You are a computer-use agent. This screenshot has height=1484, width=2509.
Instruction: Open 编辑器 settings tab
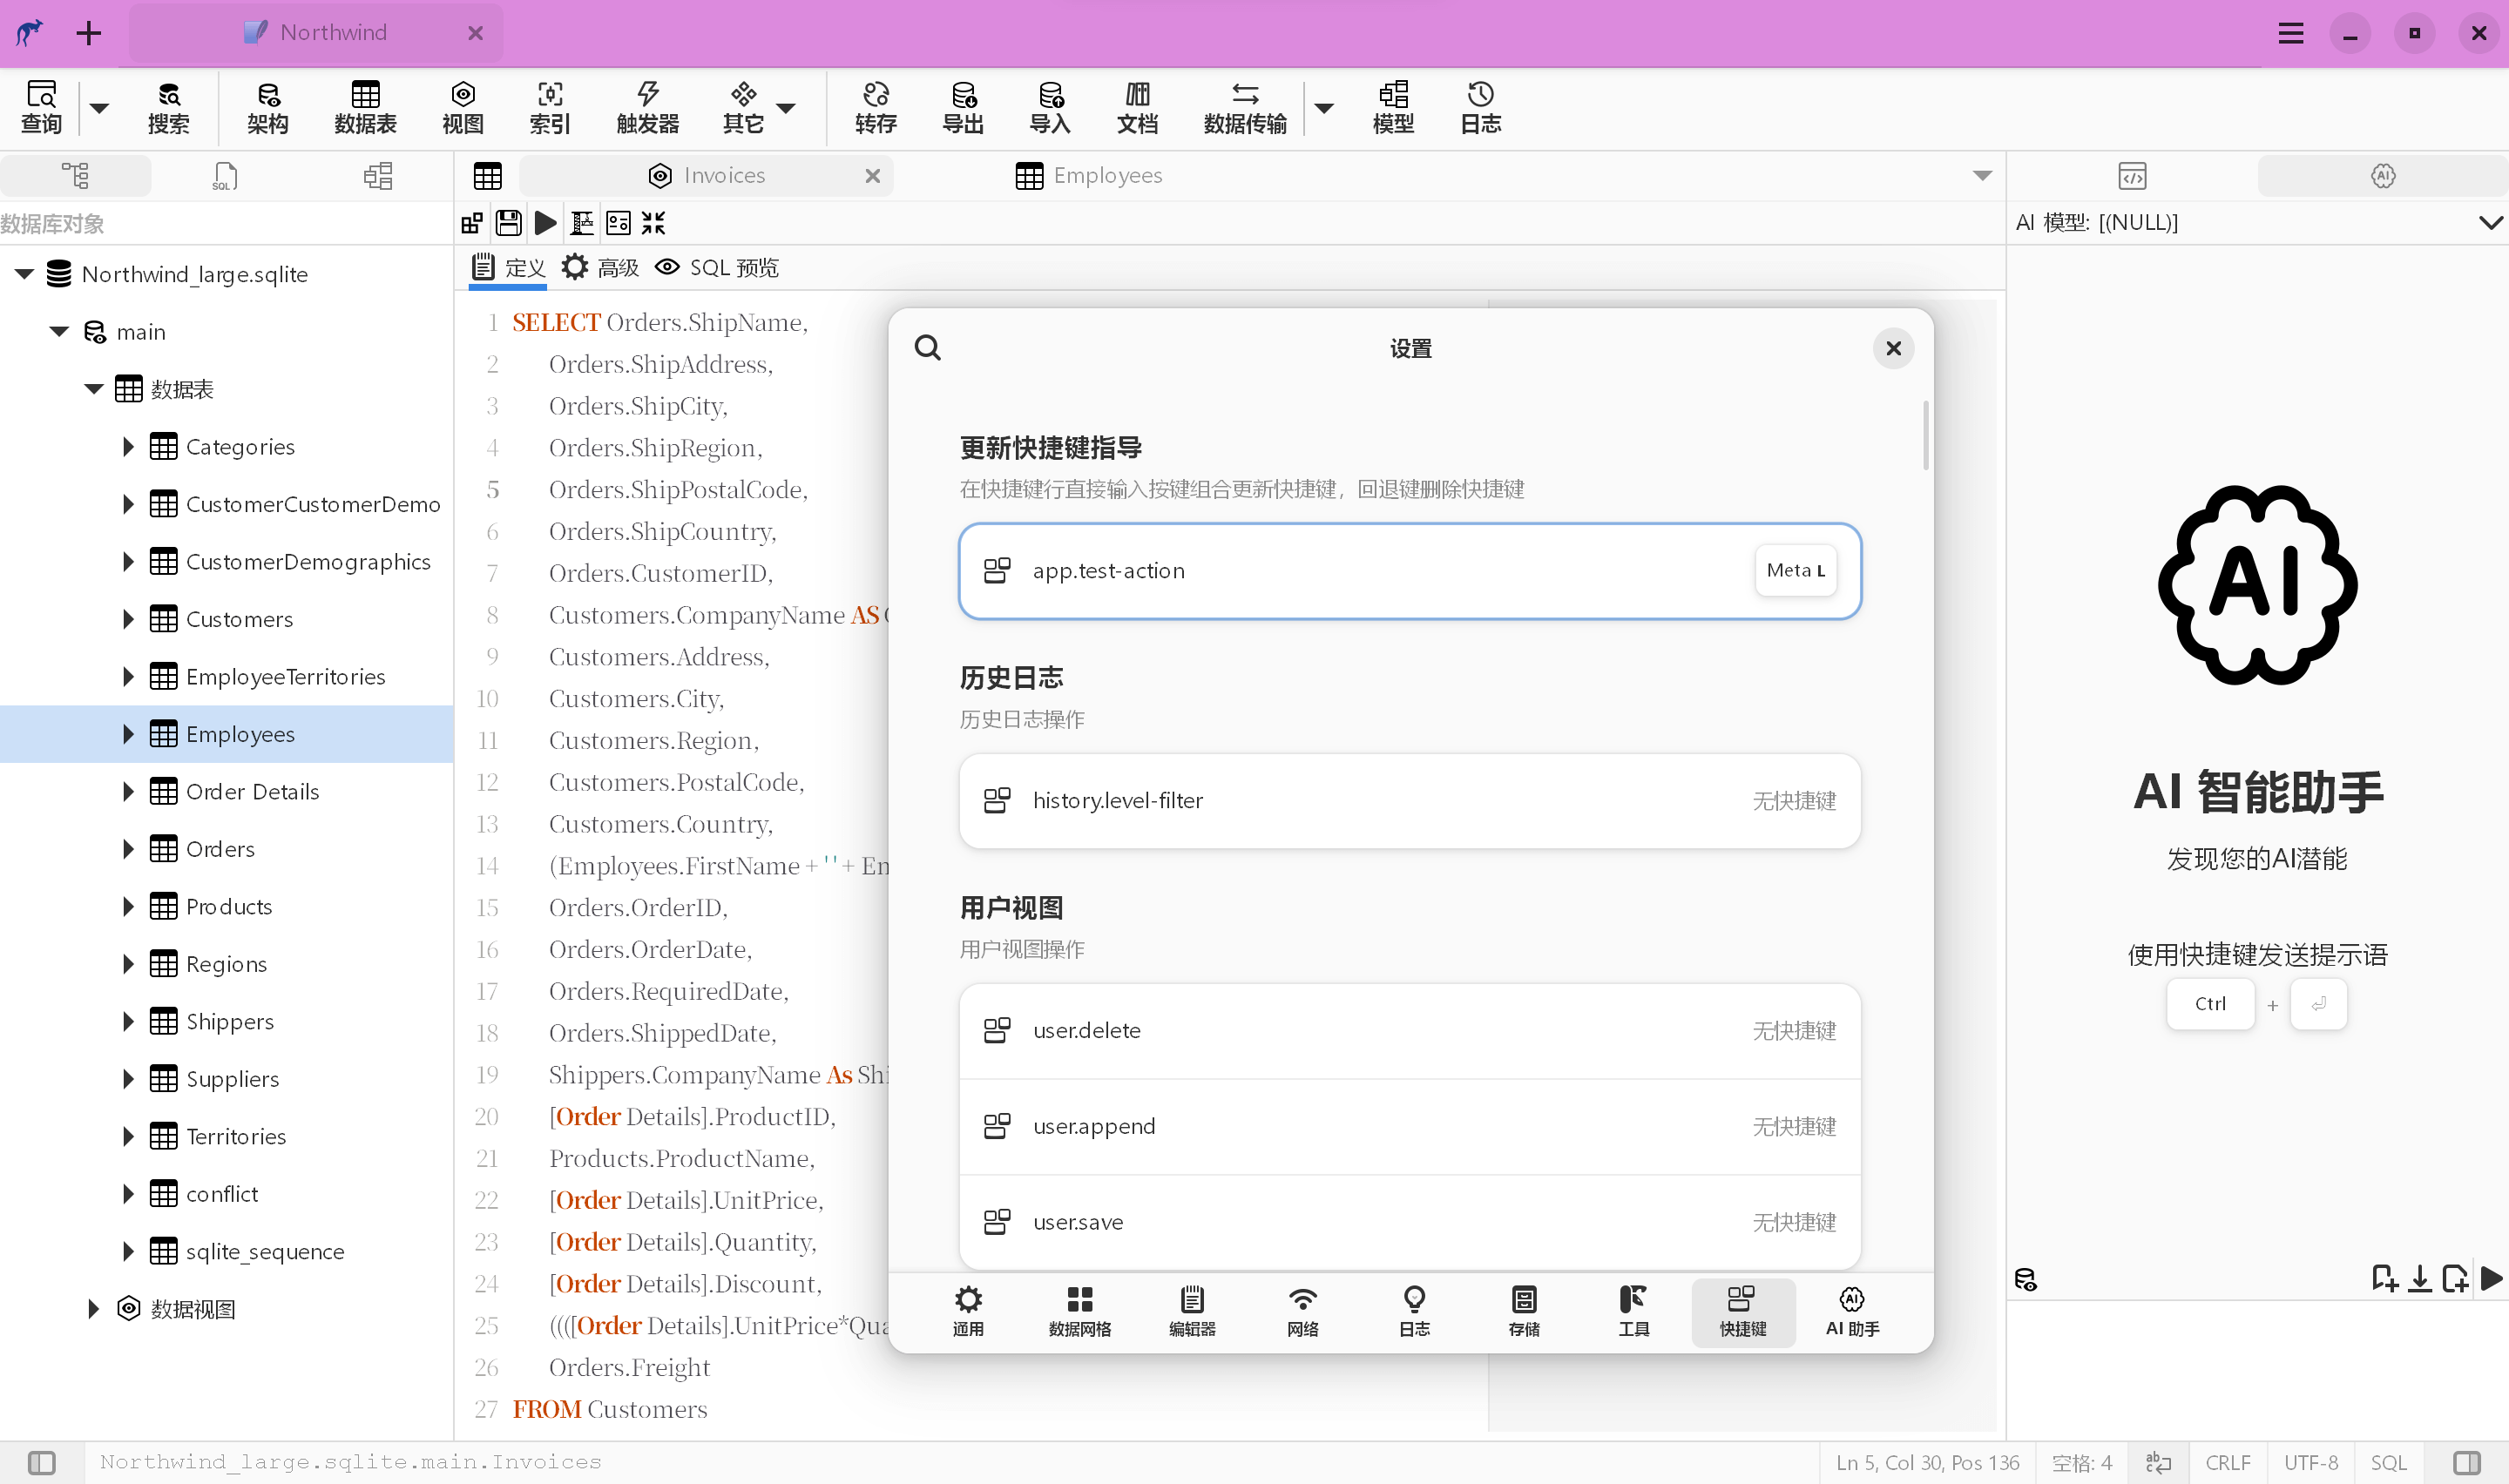[1192, 1311]
